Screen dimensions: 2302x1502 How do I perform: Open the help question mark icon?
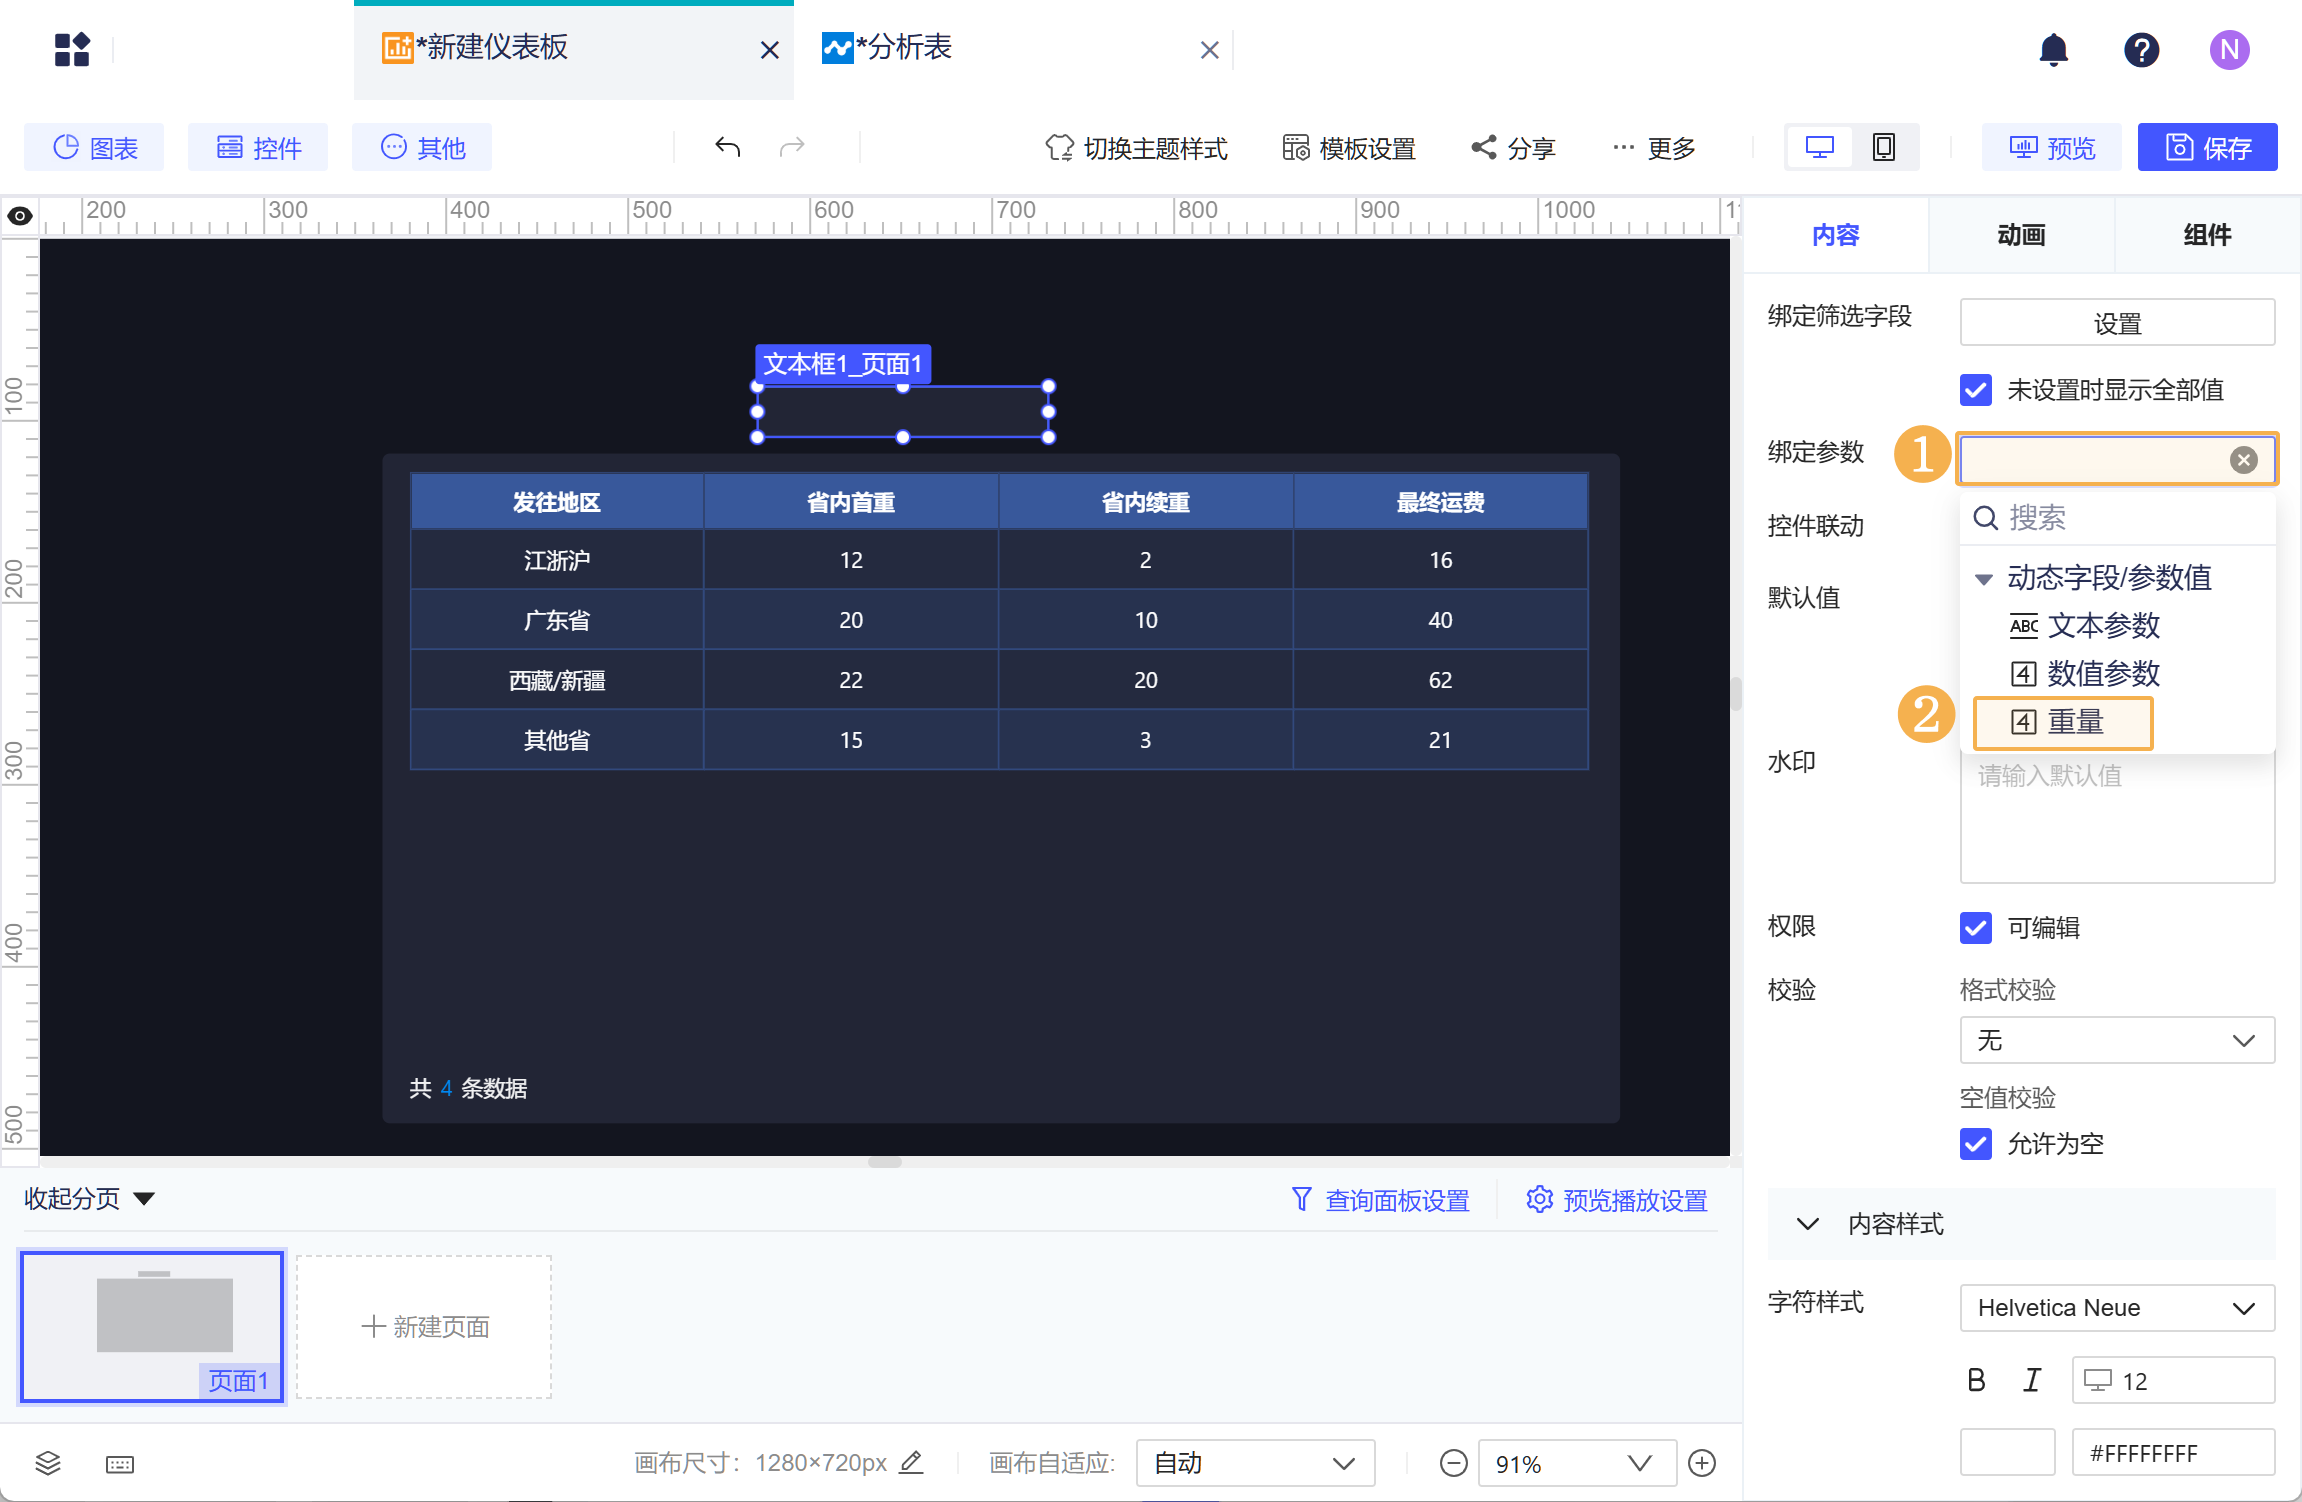(2141, 49)
